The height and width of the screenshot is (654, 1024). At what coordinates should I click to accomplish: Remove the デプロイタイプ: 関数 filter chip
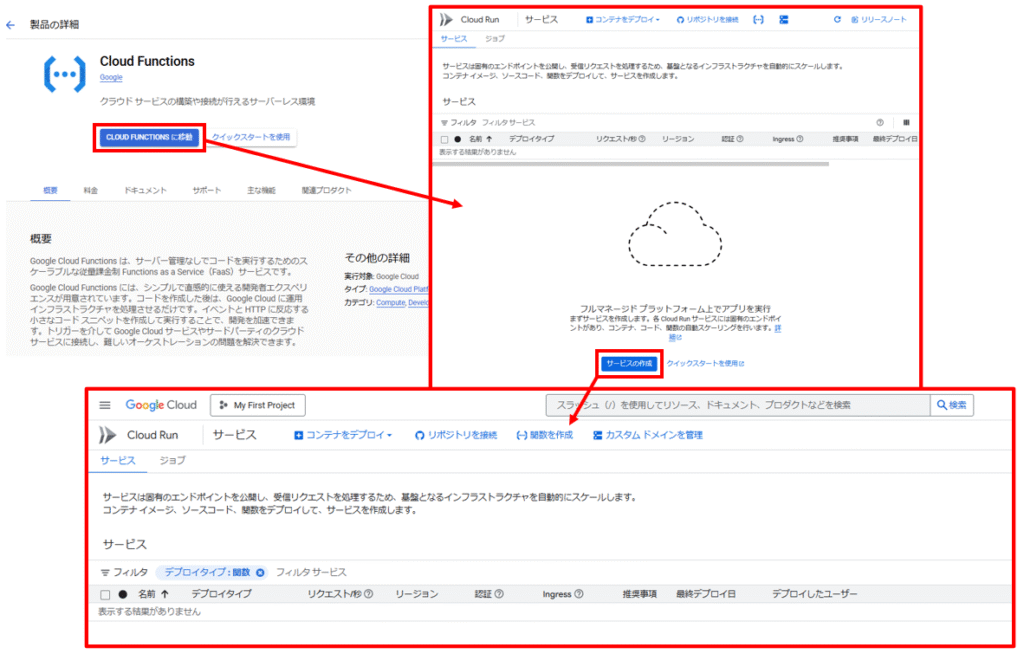pos(260,573)
